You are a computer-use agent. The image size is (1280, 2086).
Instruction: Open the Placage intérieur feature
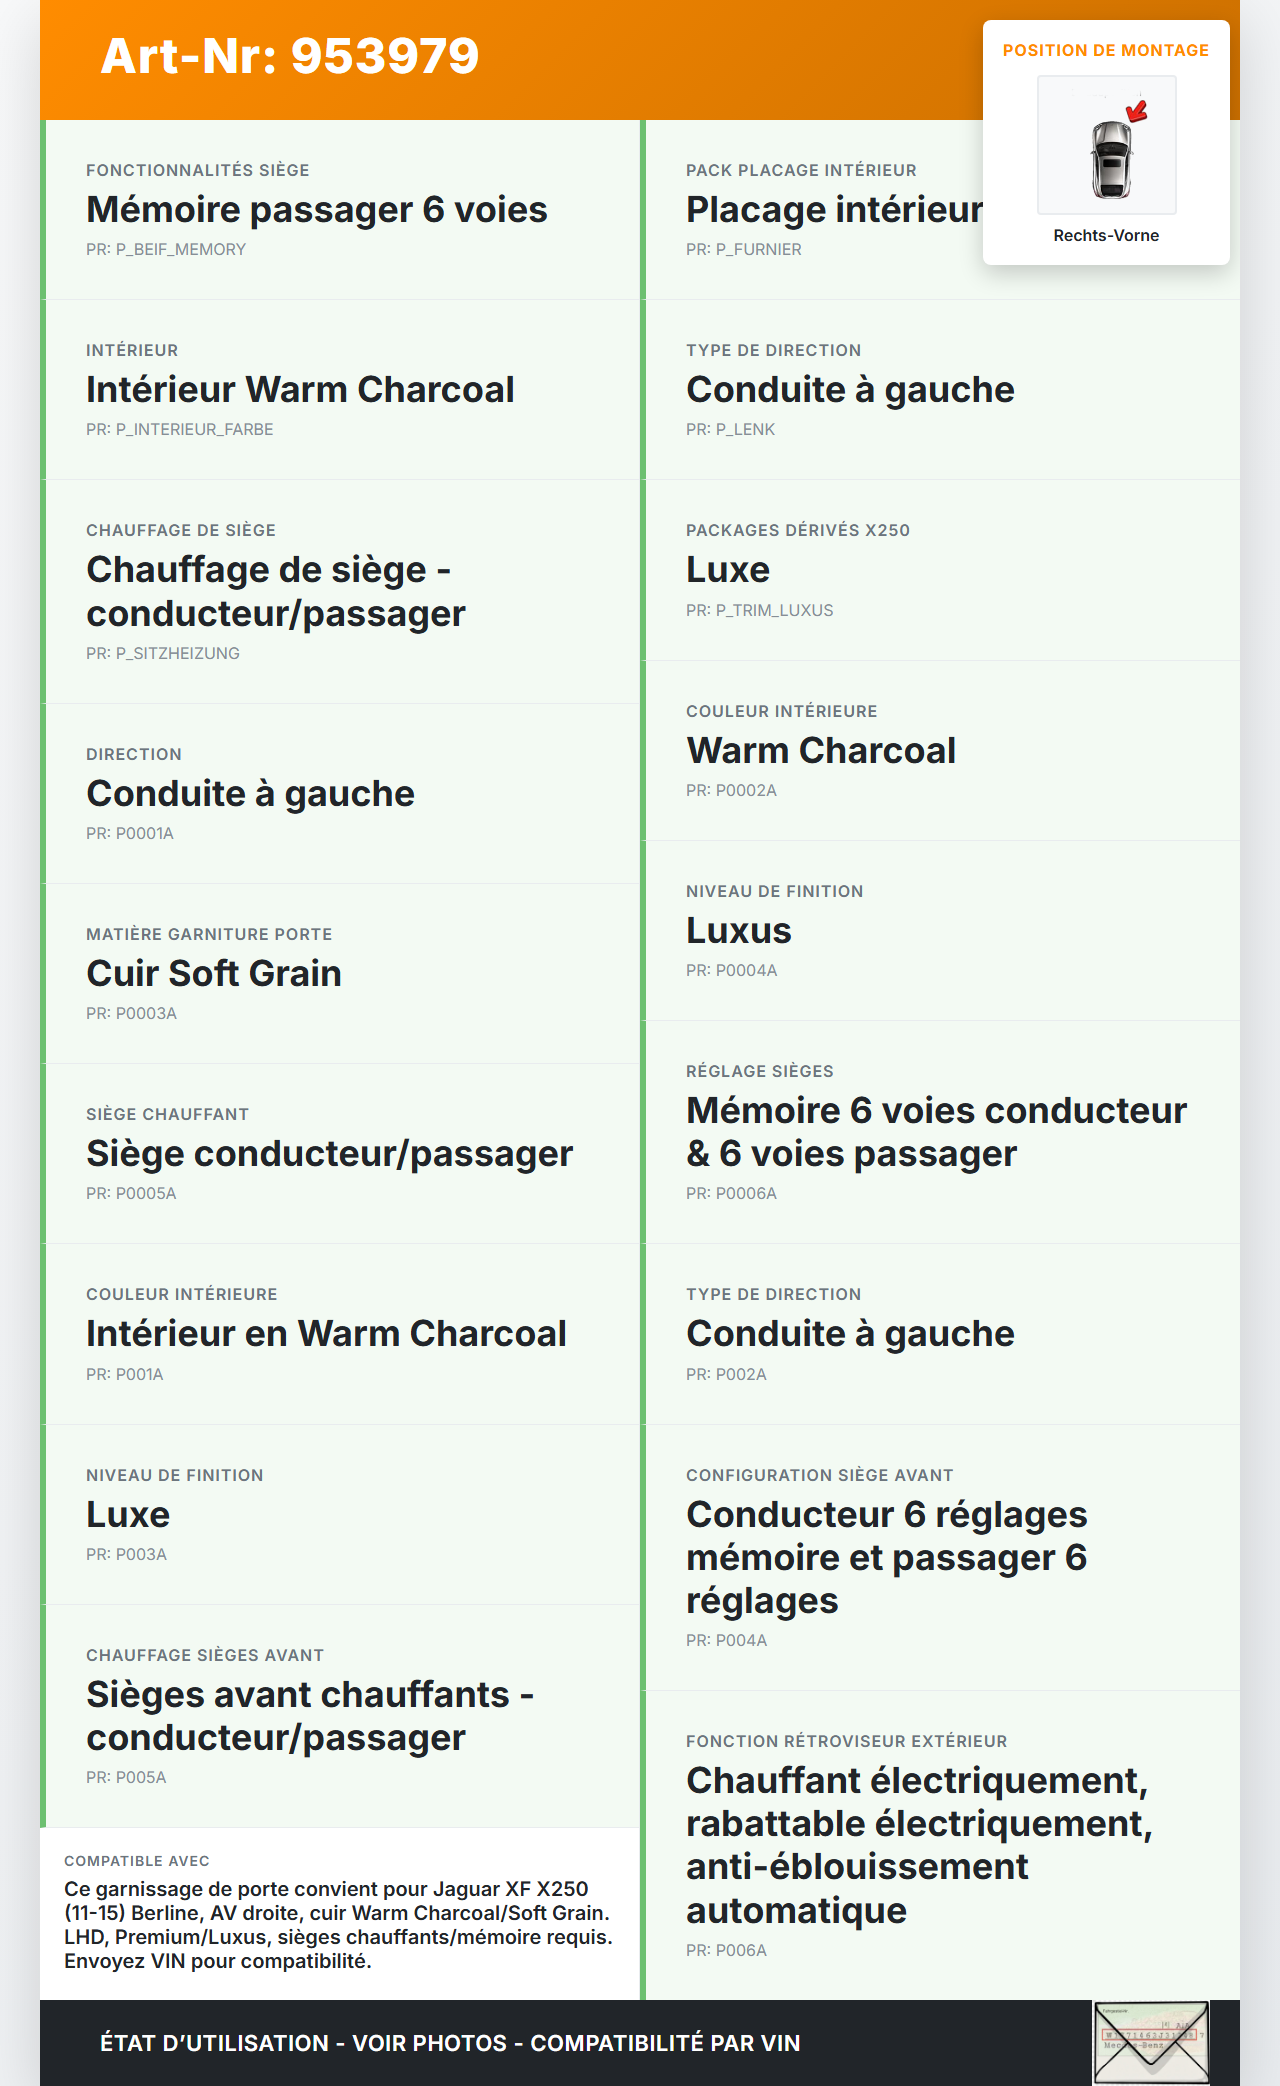pos(834,210)
